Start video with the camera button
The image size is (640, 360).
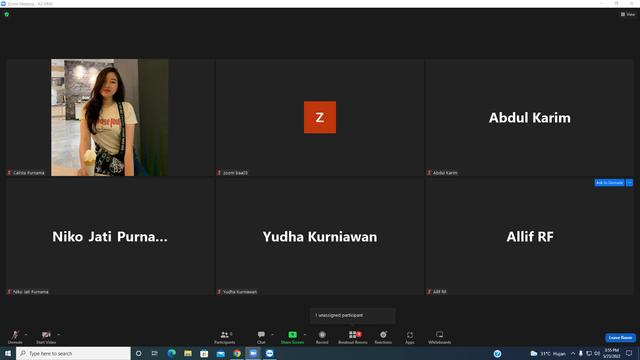click(46, 337)
